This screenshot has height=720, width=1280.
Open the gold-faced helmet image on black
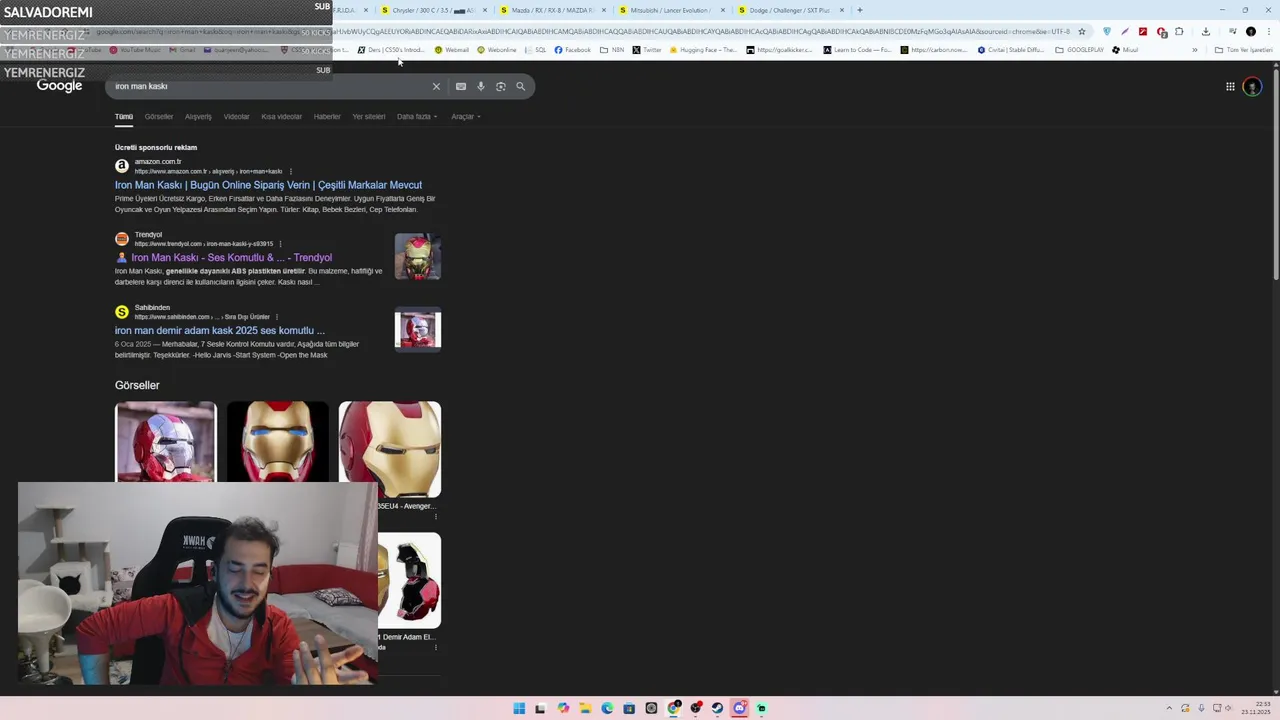tap(278, 442)
